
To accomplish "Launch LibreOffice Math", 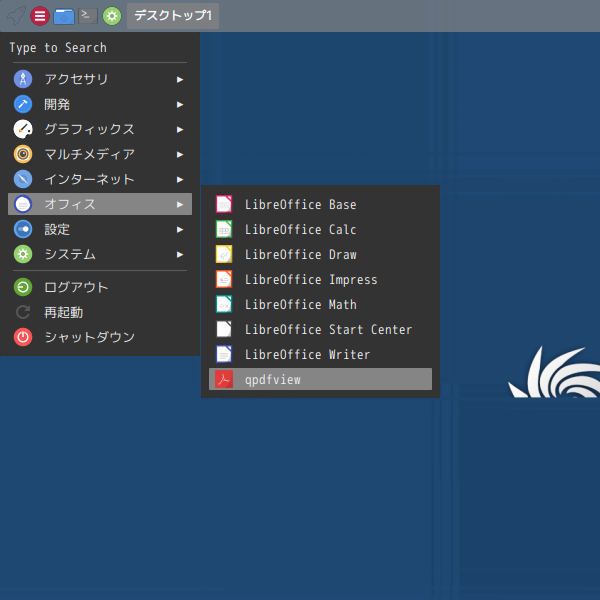I will 320,304.
